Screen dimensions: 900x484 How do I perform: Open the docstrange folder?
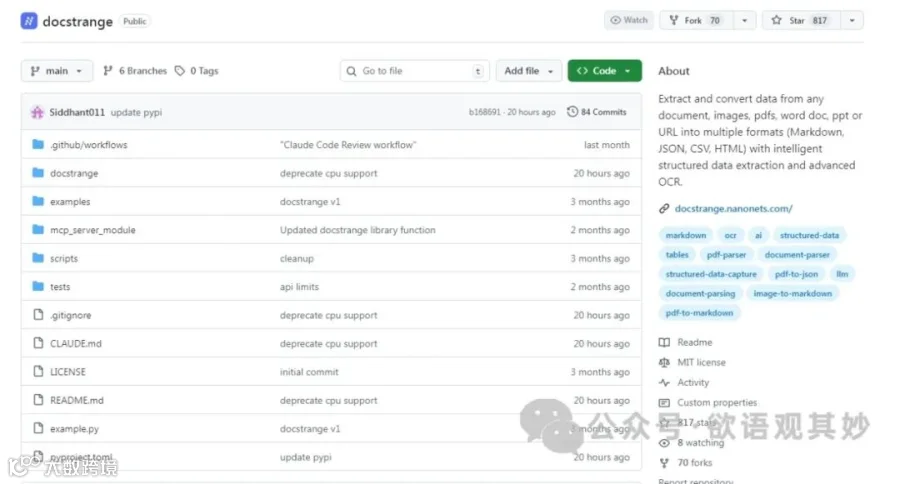[74, 173]
